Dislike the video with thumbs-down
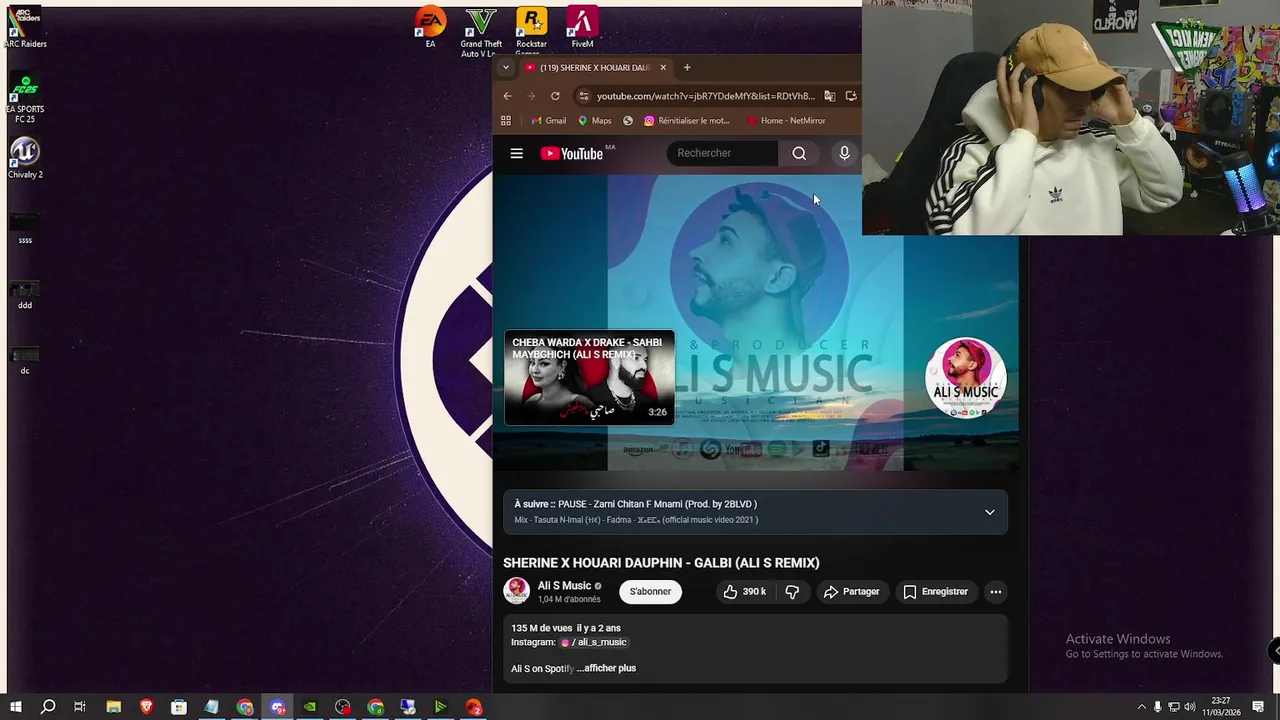This screenshot has height=720, width=1280. click(x=792, y=592)
